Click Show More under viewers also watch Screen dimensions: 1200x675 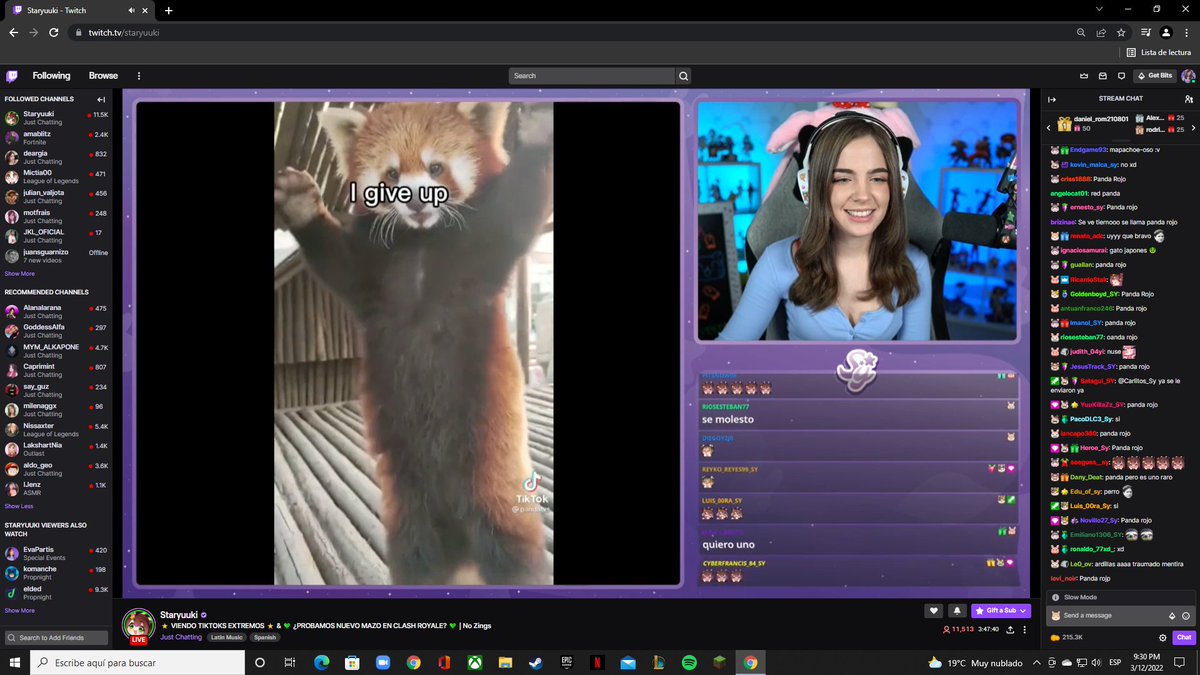(19, 610)
